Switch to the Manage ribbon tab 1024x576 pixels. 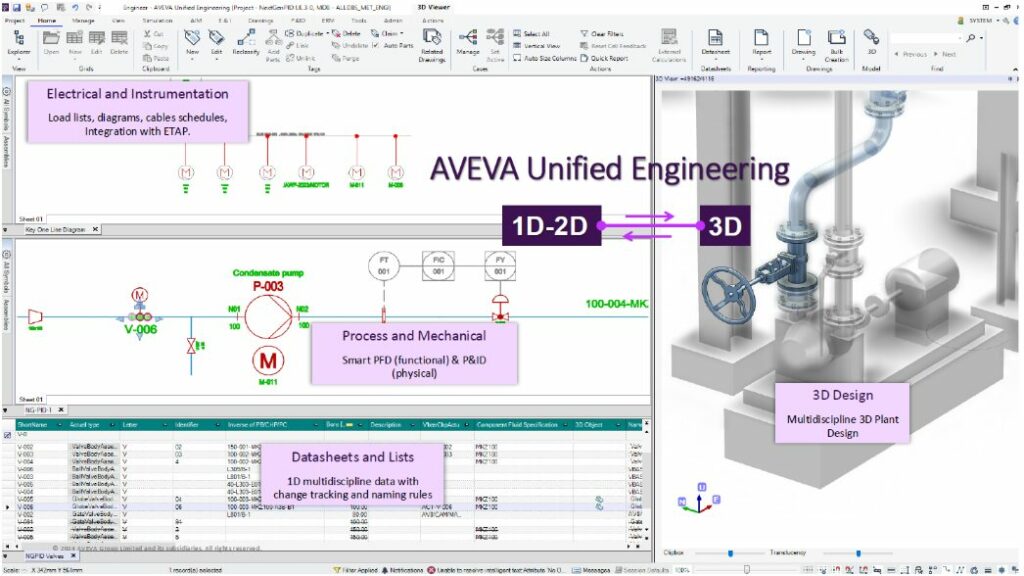83,21
